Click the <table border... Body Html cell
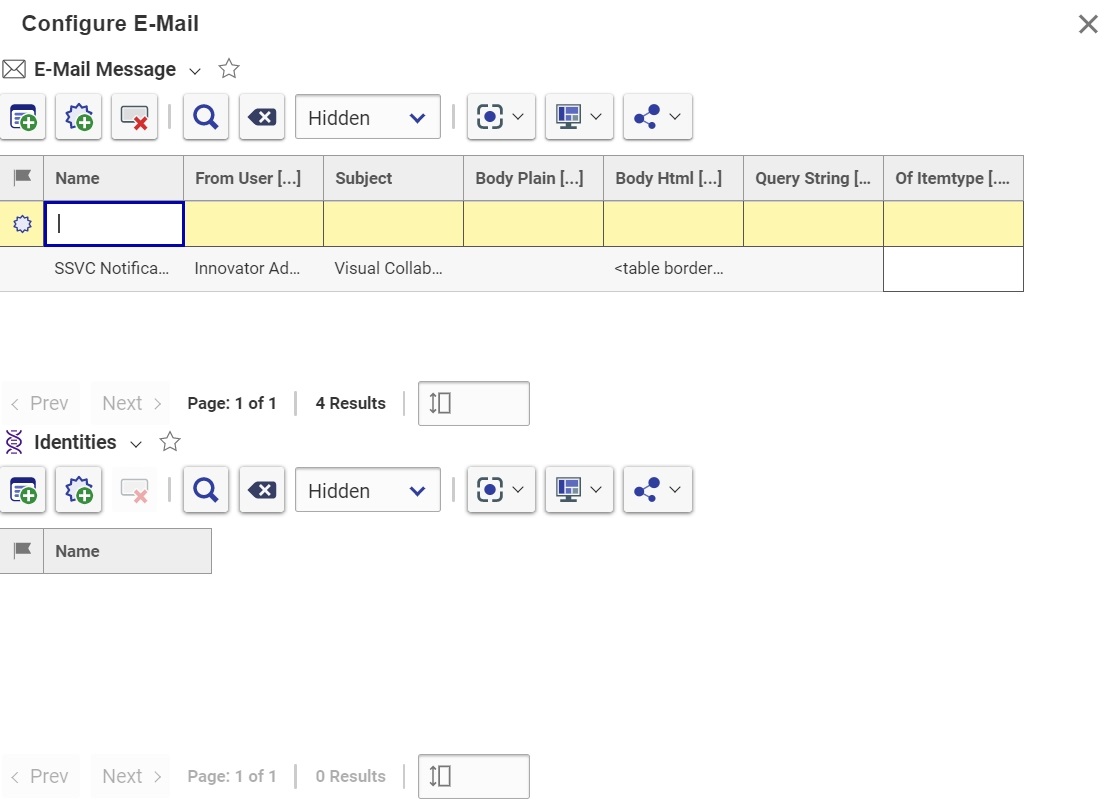 coord(673,269)
